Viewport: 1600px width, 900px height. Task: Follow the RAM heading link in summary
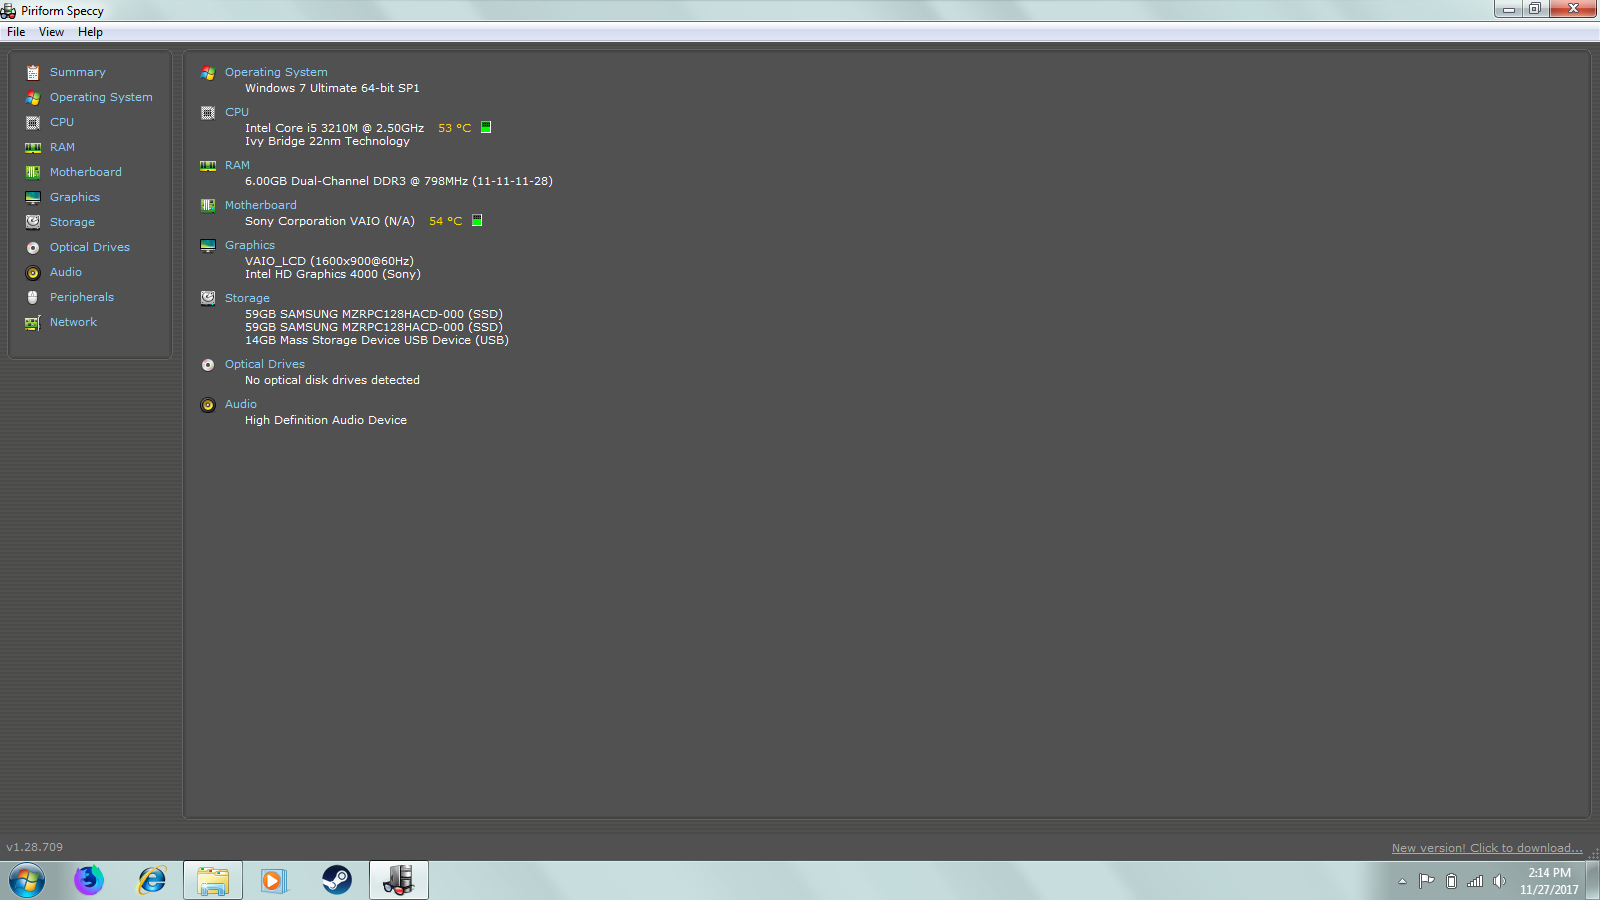pyautogui.click(x=237, y=165)
